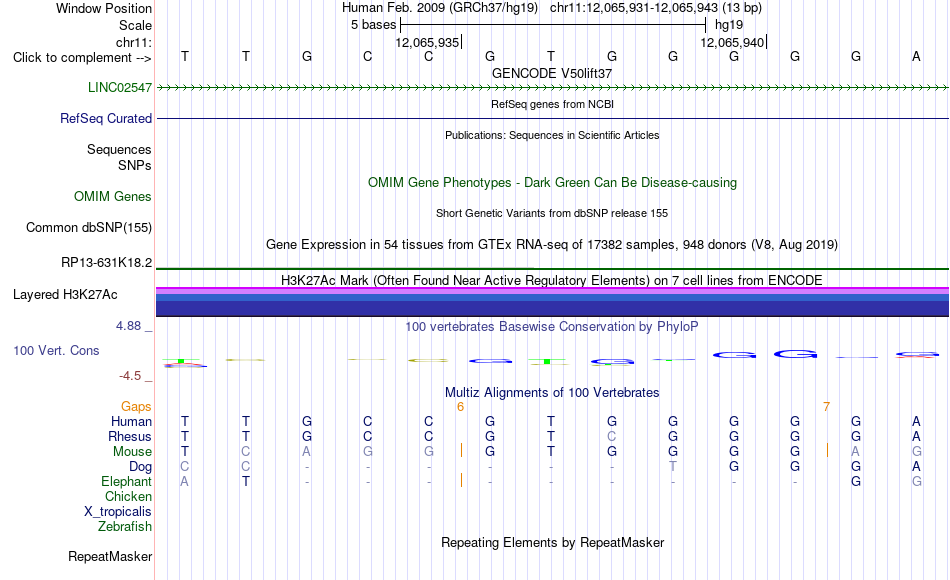The height and width of the screenshot is (580, 950).
Task: Click the RP13-631K18.2 GTEx label
Action: tap(107, 262)
